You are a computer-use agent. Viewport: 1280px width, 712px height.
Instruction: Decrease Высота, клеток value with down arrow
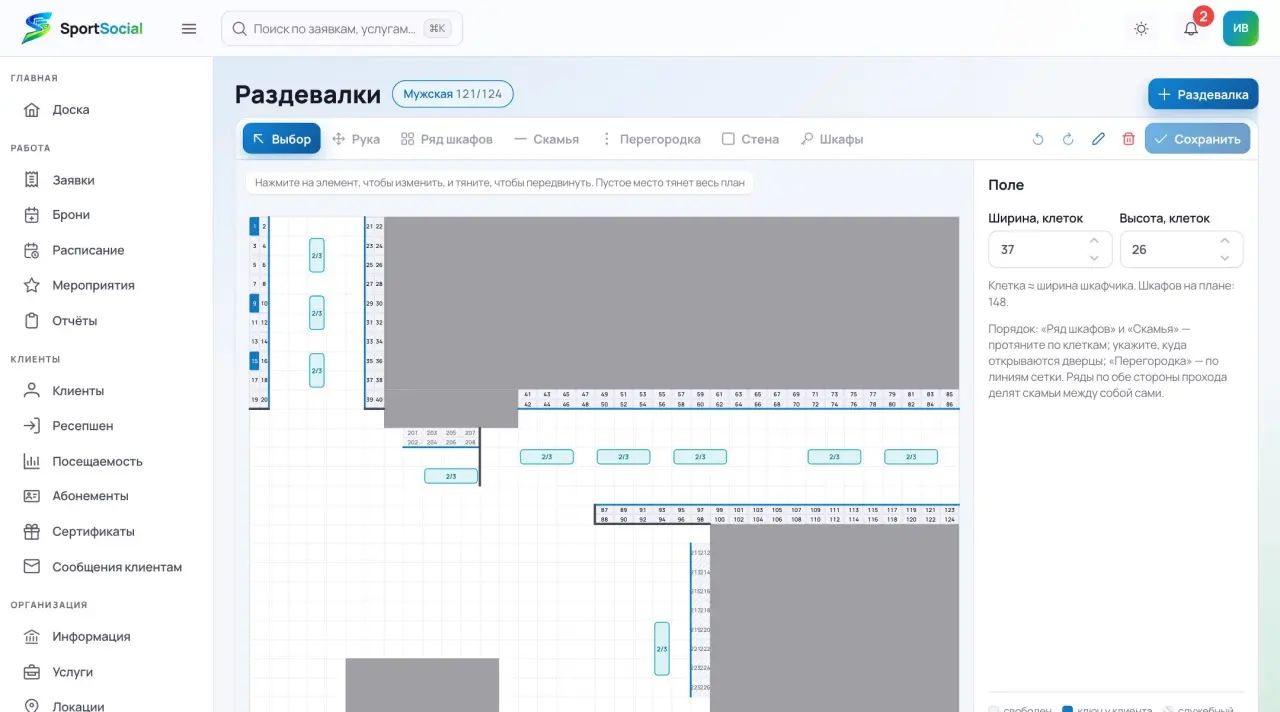tap(1225, 258)
